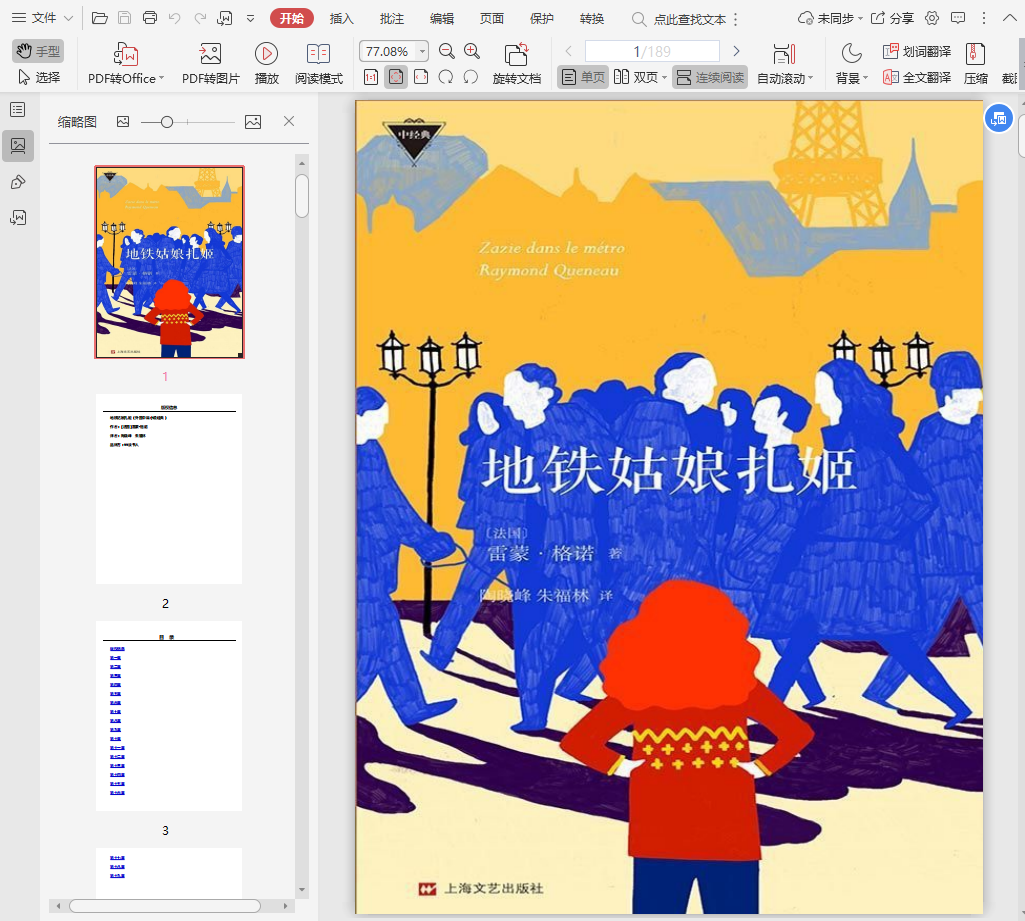The image size is (1025, 921).
Task: Switch to the 页面 tab
Action: point(492,18)
